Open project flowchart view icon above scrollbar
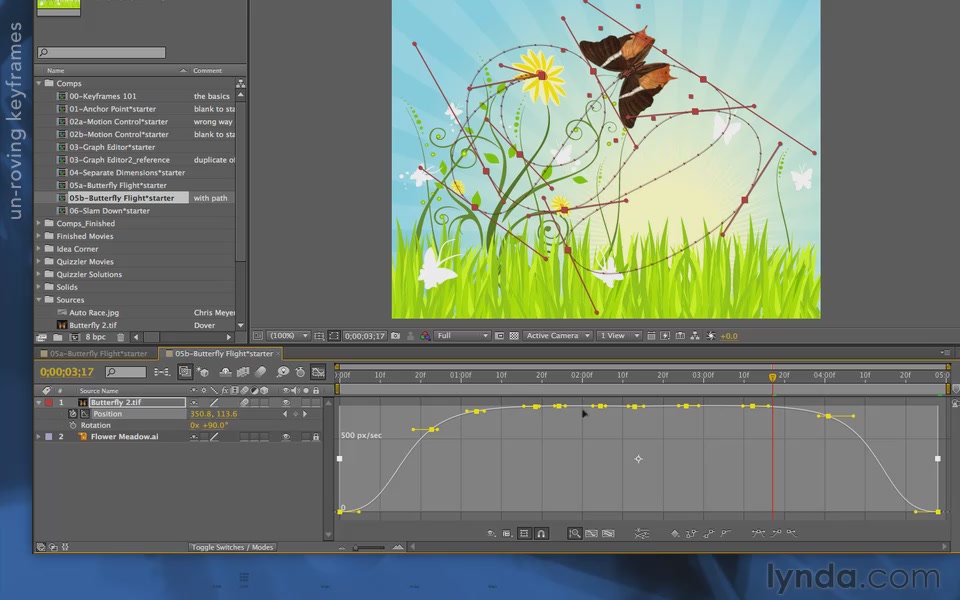960x600 pixels. click(241, 83)
